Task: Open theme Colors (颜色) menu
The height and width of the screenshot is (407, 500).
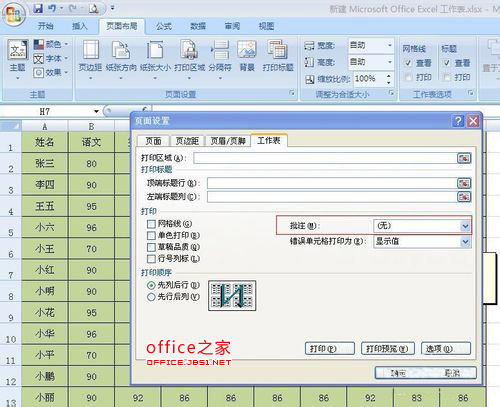Action: click(x=51, y=44)
